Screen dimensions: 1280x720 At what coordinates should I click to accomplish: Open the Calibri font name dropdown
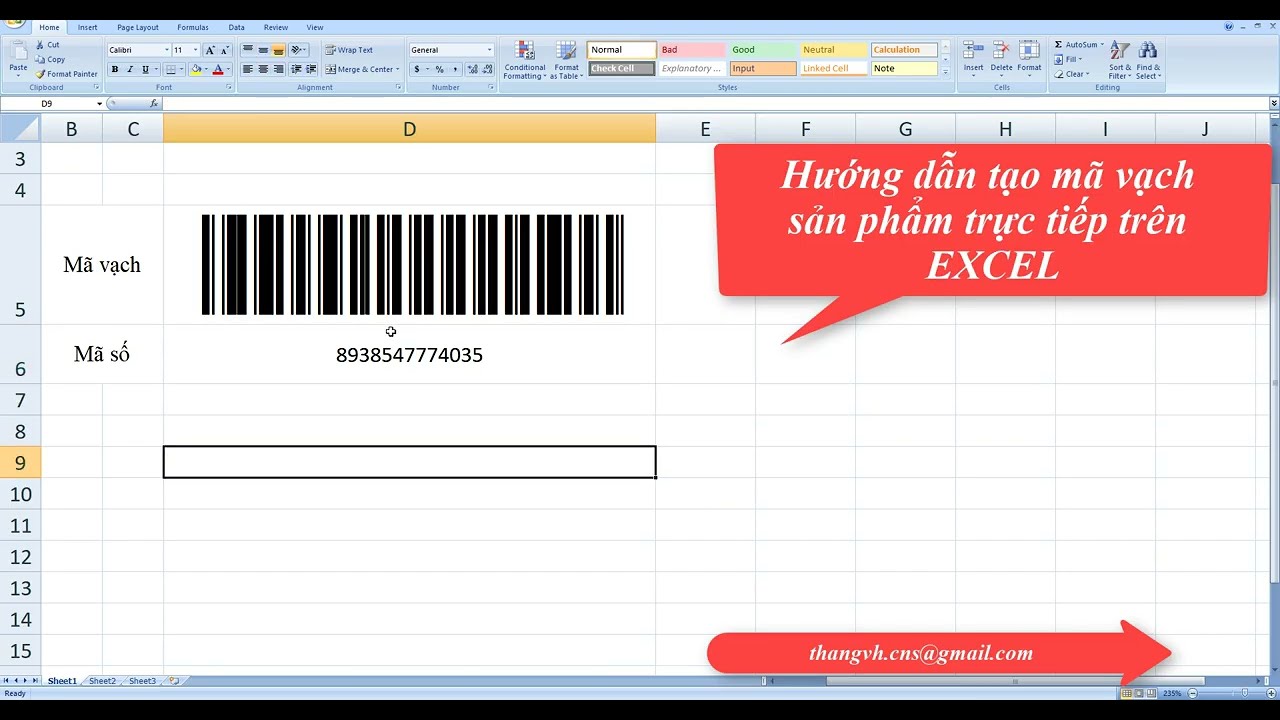point(166,50)
